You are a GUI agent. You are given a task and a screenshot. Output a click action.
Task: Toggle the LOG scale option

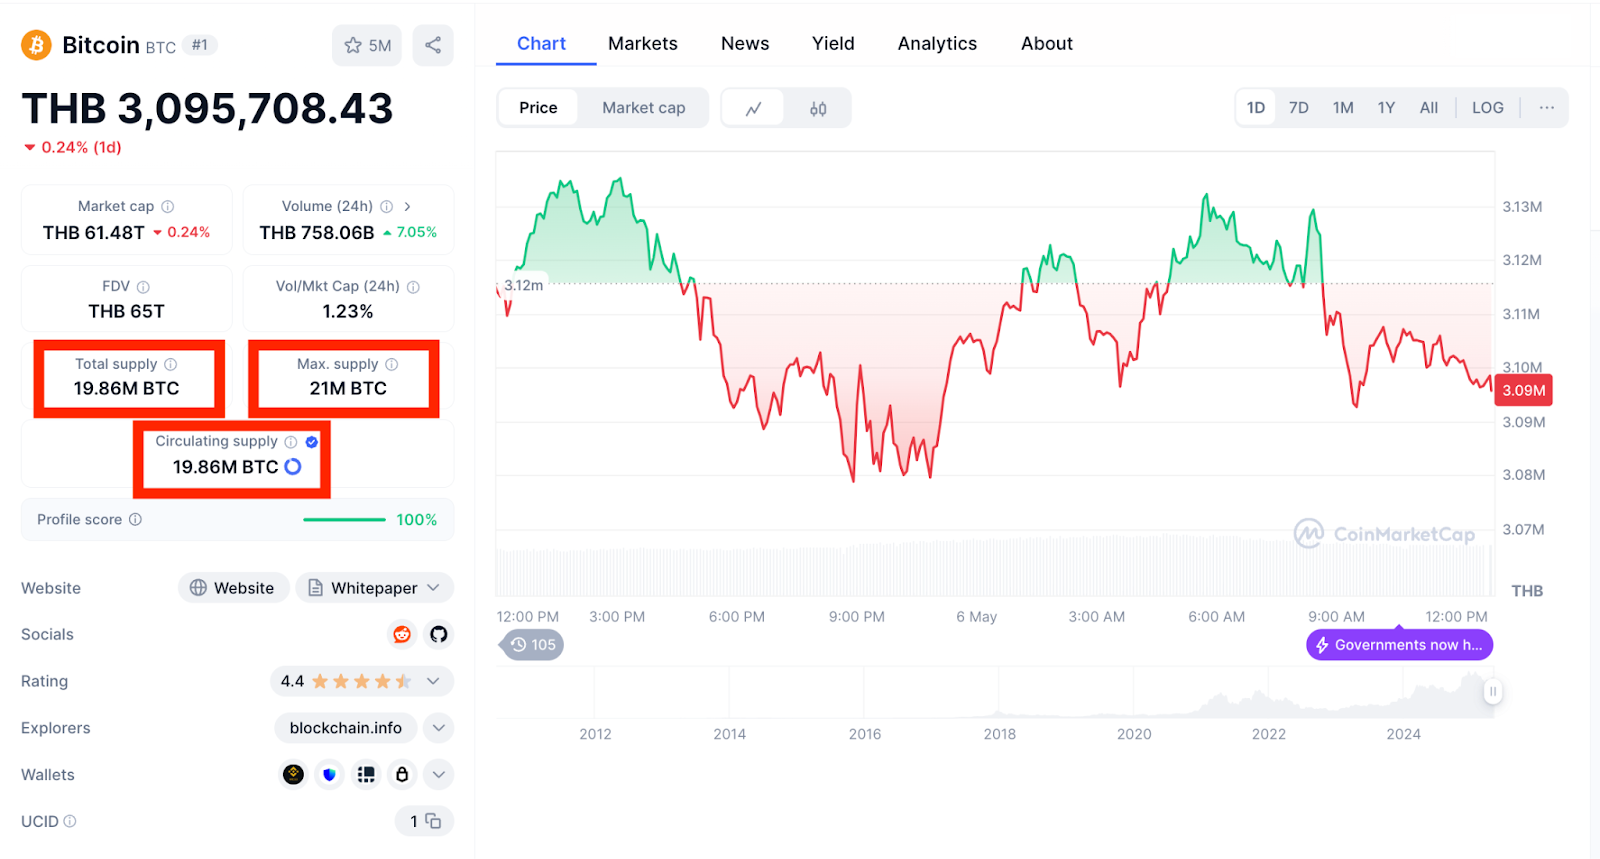point(1487,108)
